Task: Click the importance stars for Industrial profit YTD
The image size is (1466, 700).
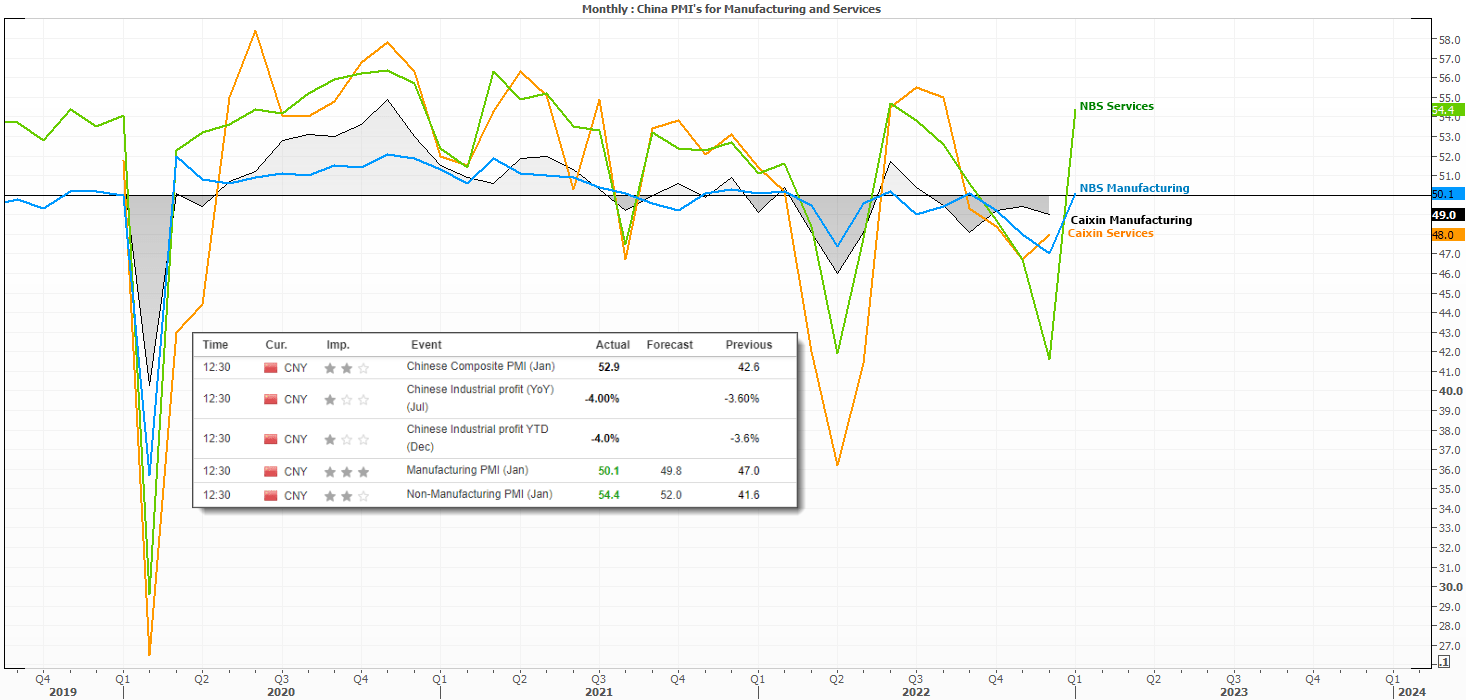Action: [x=346, y=439]
